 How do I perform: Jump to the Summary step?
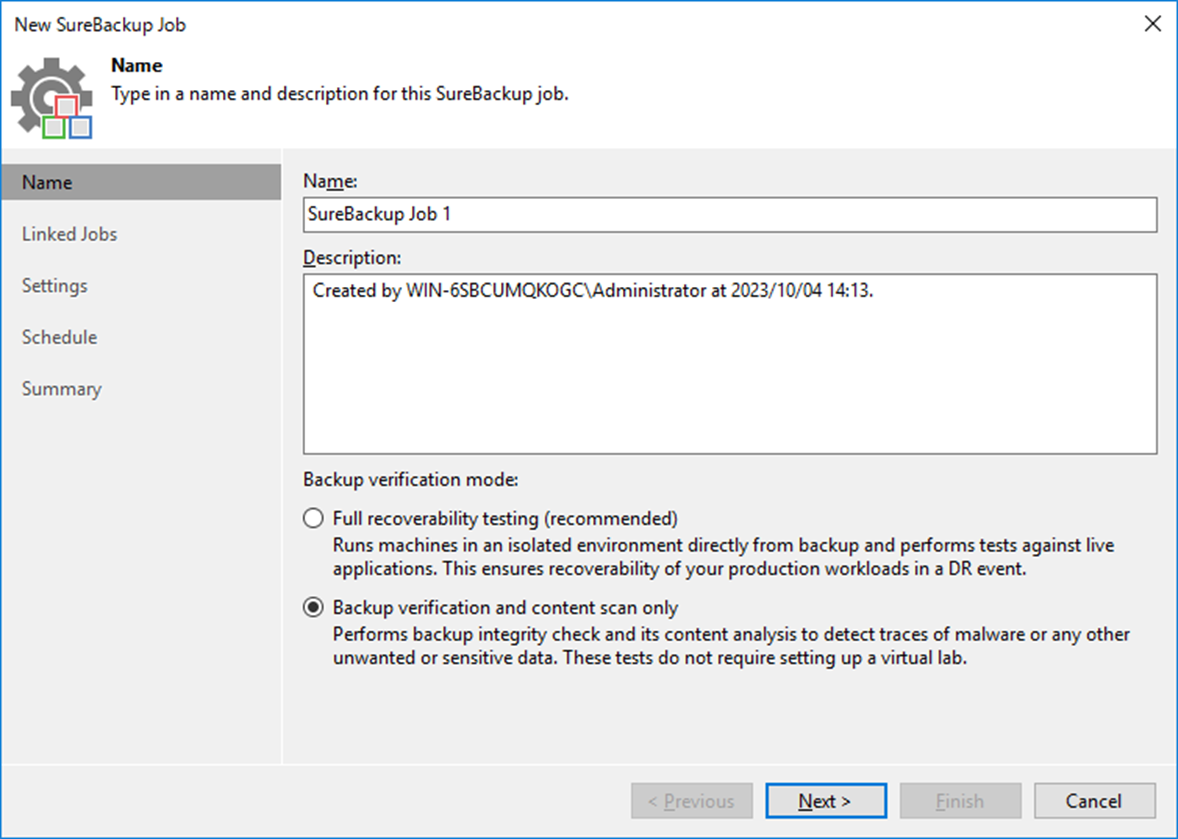coord(62,389)
